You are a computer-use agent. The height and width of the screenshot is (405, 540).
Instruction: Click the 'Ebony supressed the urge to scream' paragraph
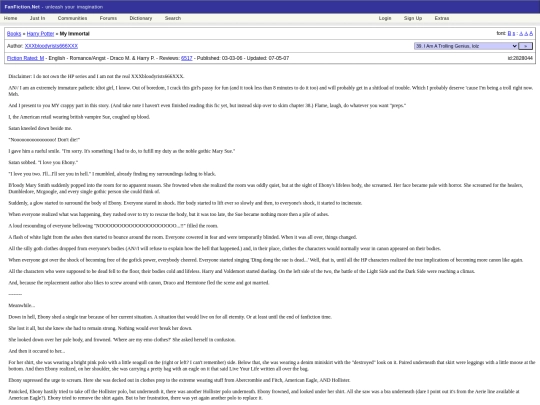point(179,380)
